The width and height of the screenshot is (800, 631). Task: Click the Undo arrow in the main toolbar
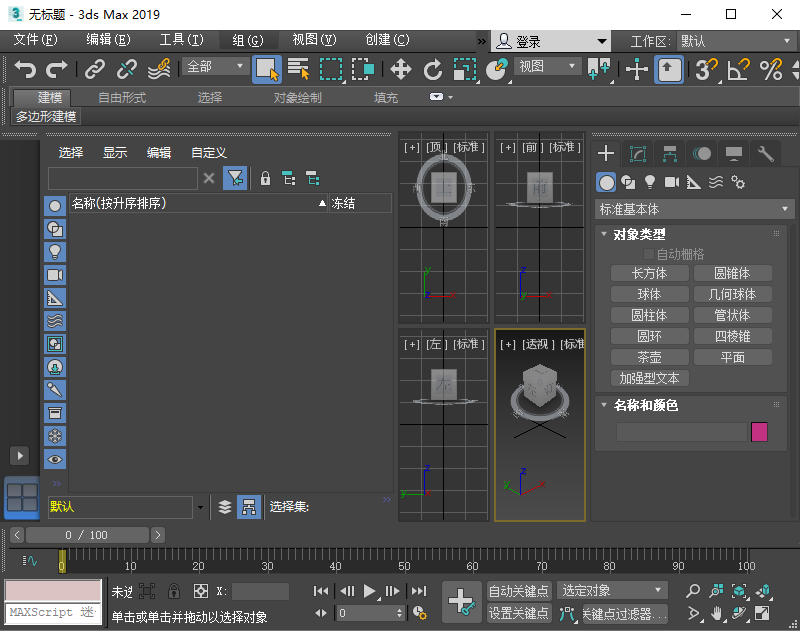[x=25, y=69]
